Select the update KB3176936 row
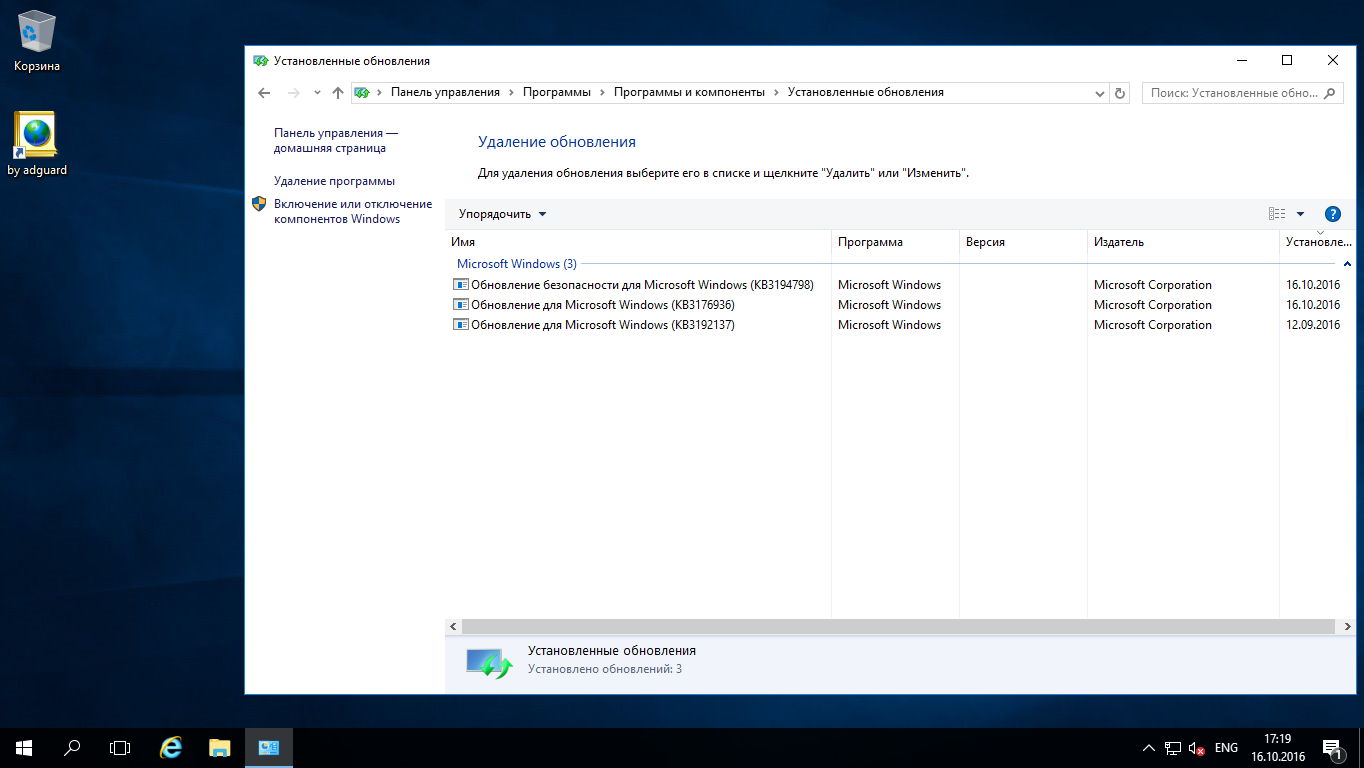The width and height of the screenshot is (1364, 768). 900,305
